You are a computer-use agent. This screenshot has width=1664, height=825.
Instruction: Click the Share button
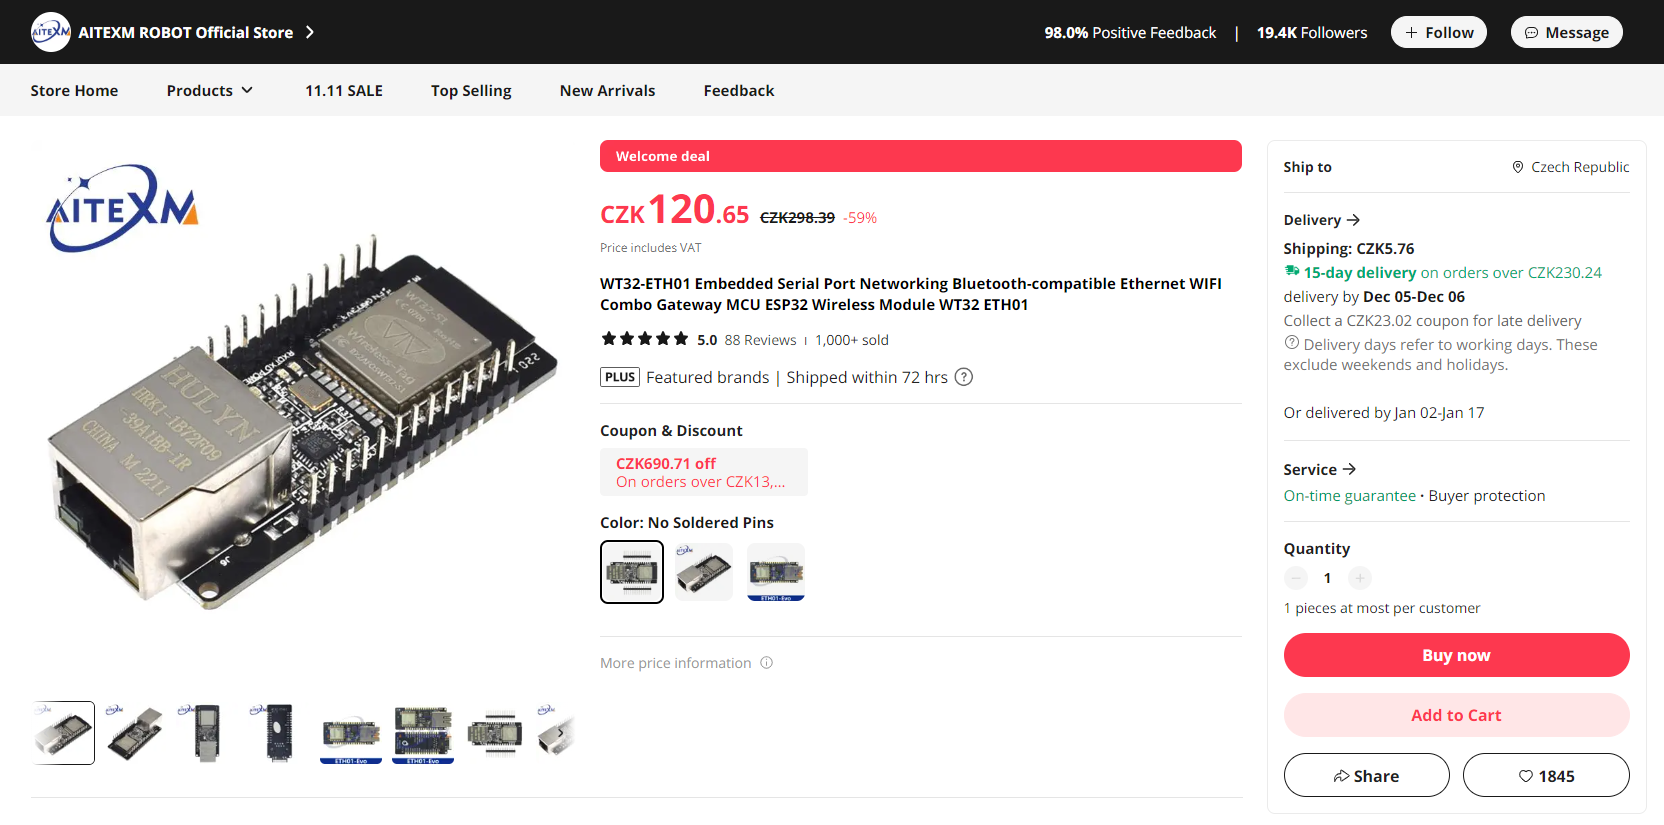[x=1366, y=776]
